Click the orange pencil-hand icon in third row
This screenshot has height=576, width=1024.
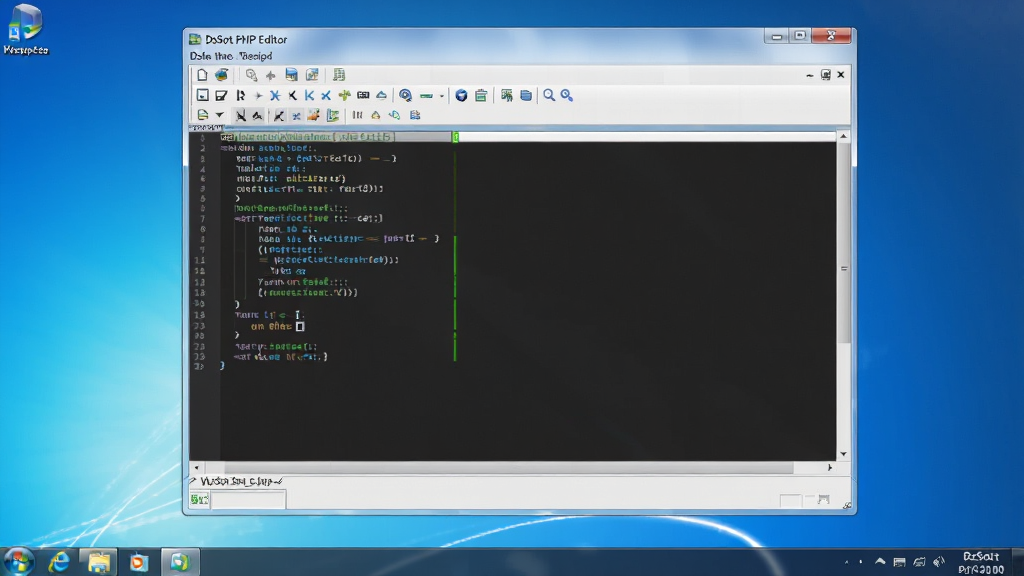coord(313,115)
